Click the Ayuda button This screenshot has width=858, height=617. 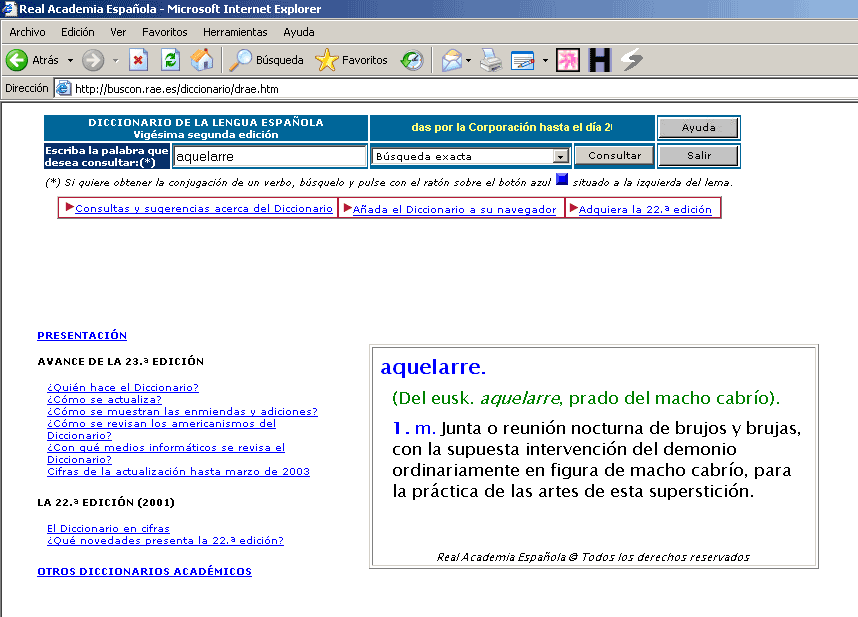click(x=699, y=128)
